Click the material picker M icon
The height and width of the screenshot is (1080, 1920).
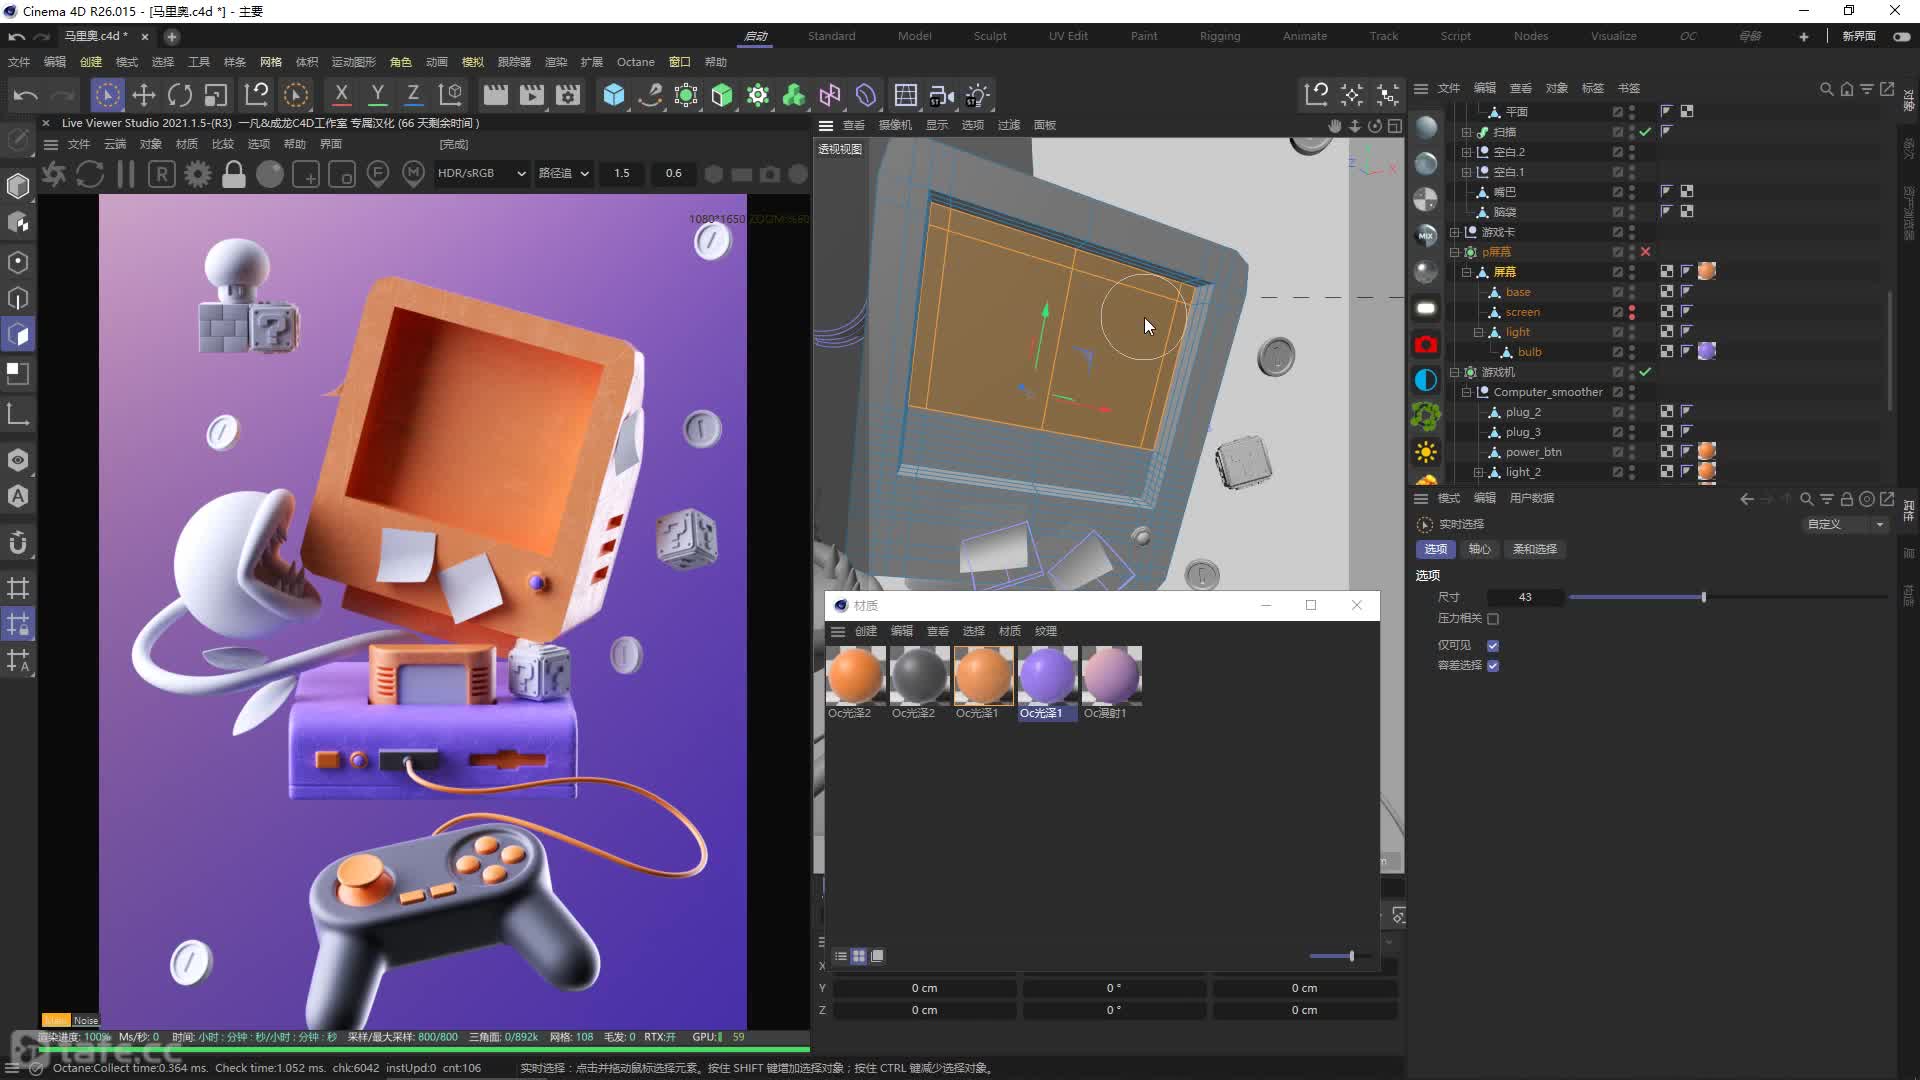414,174
